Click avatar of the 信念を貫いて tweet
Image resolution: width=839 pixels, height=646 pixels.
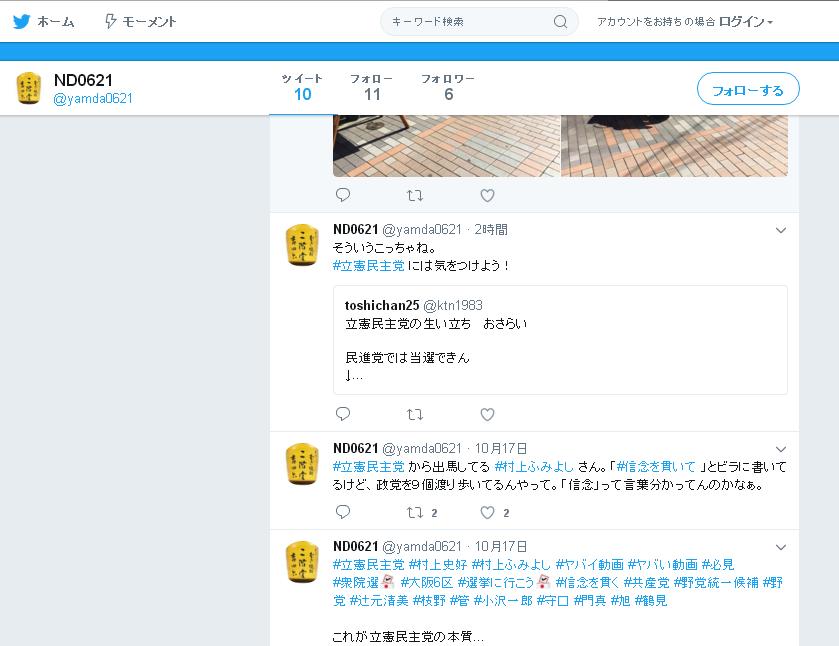[302, 464]
